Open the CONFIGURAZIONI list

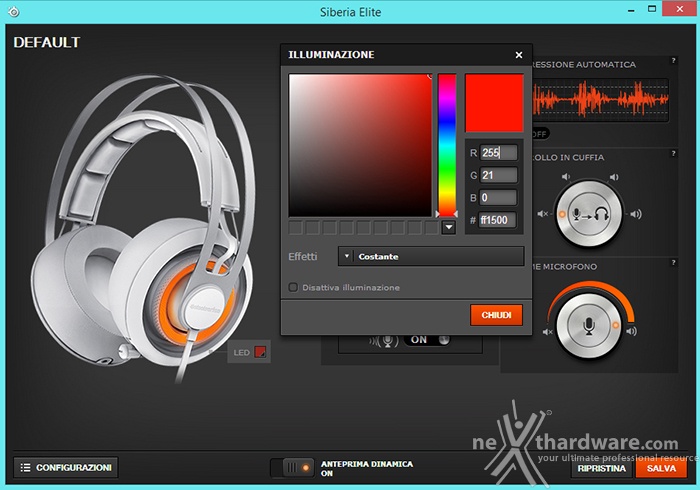coord(66,467)
